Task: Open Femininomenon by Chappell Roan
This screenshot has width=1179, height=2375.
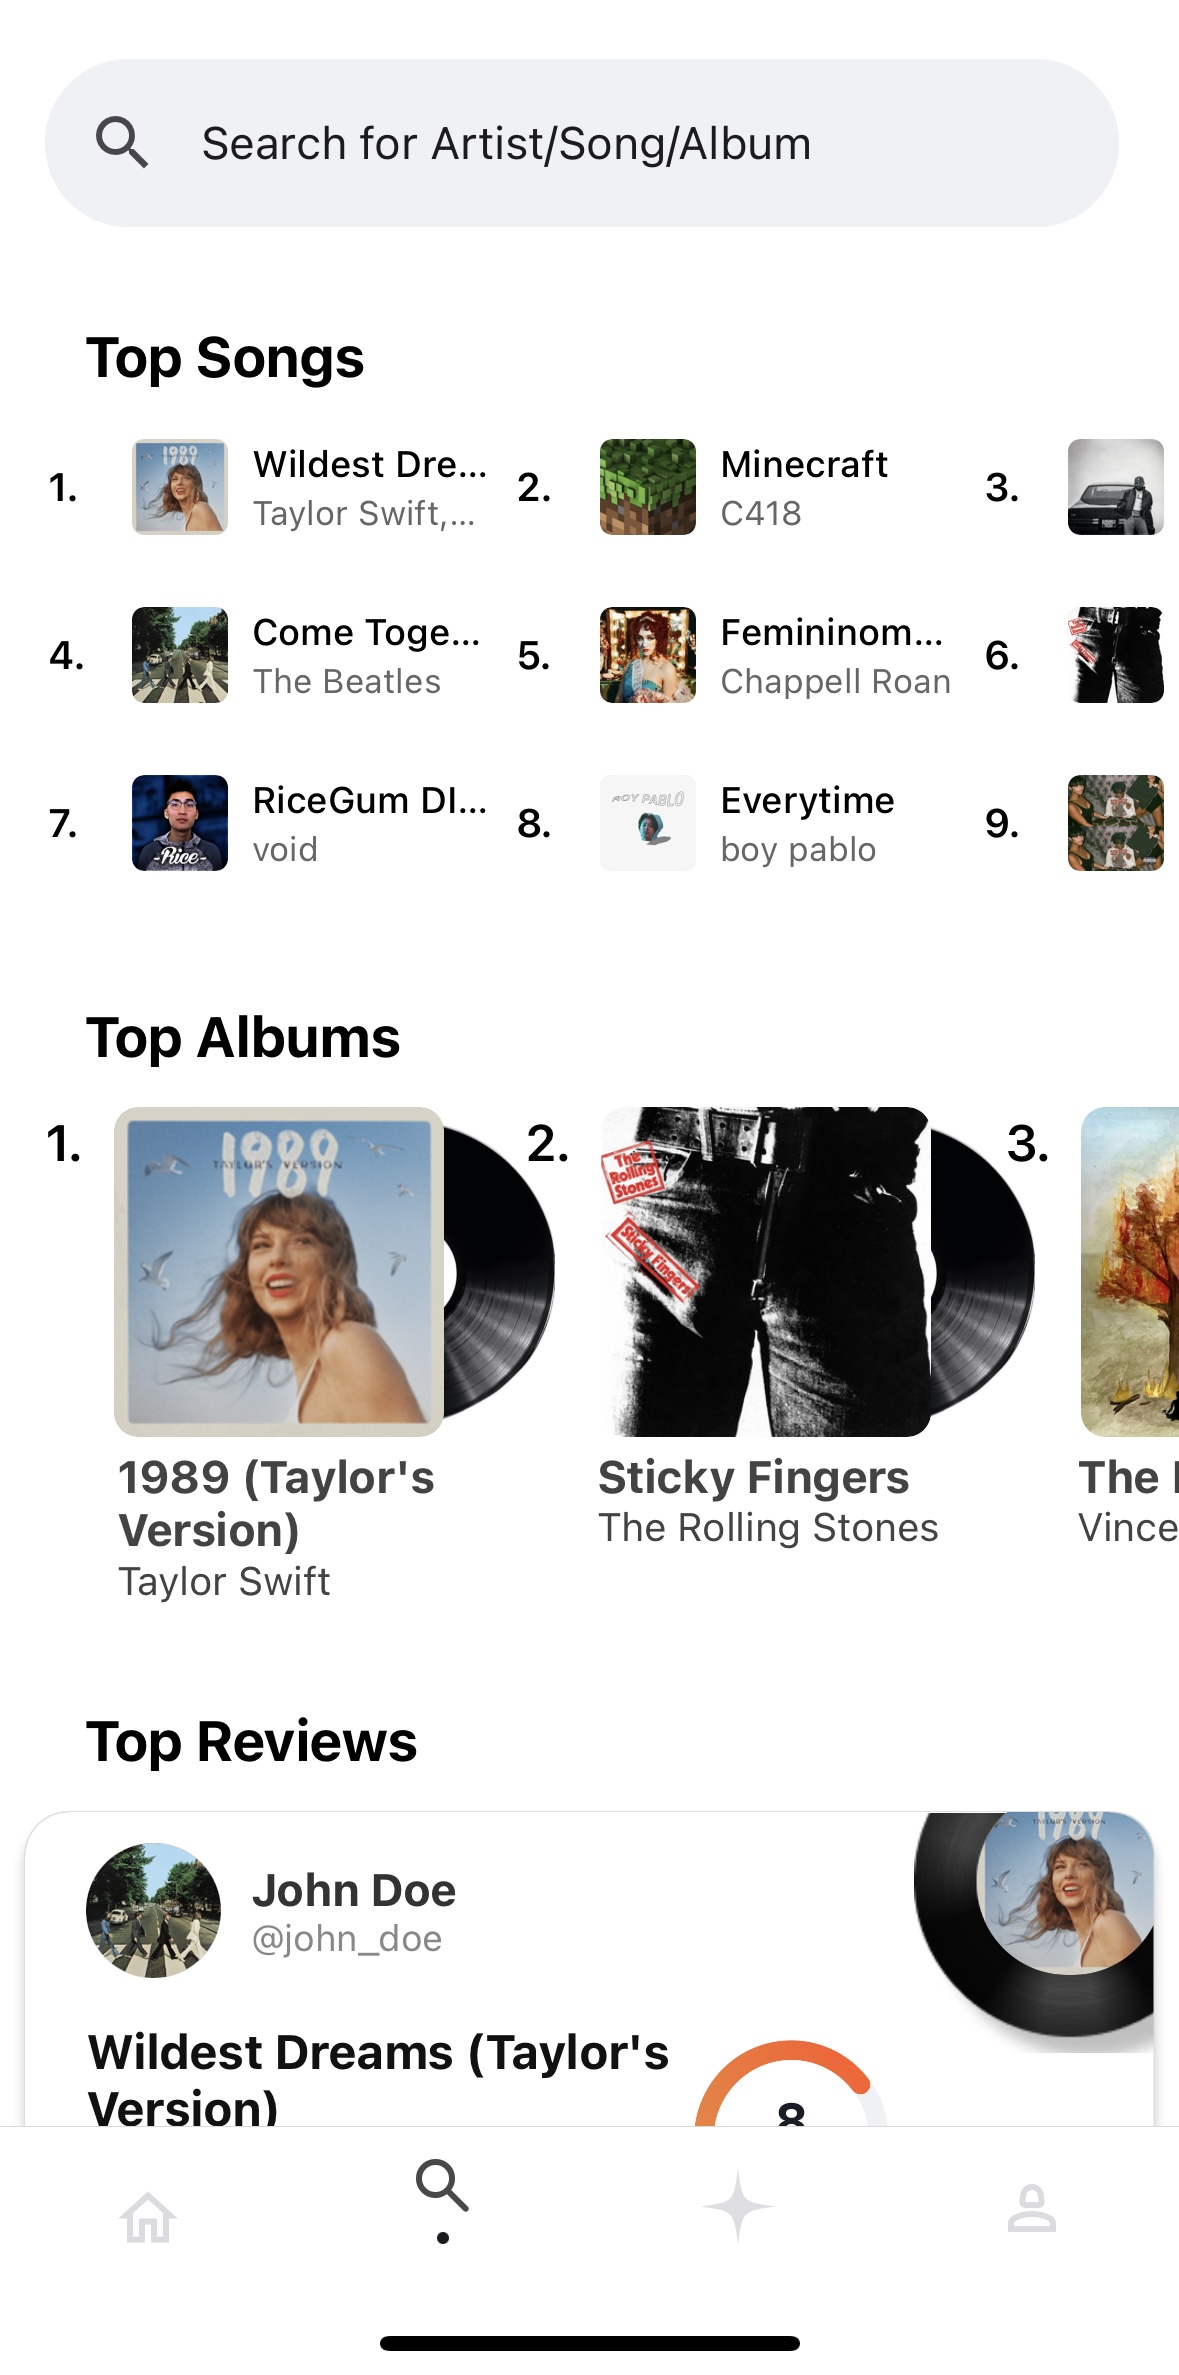Action: 775,655
